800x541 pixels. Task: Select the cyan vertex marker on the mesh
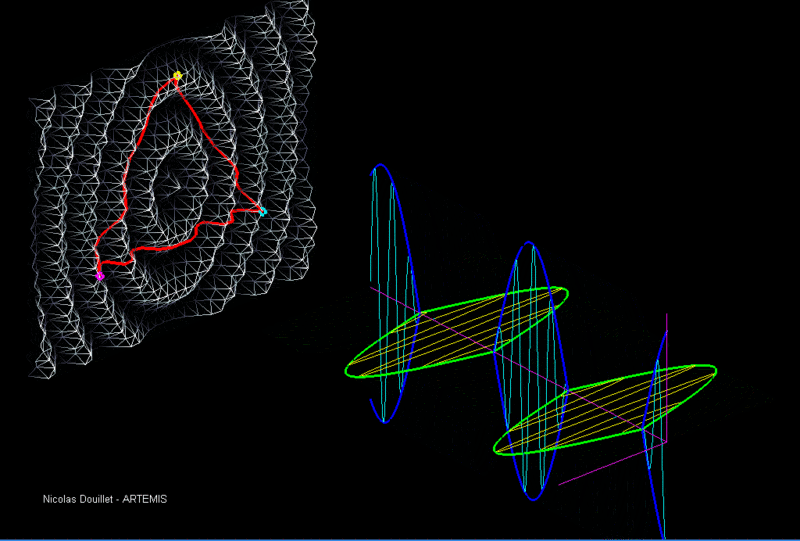click(x=262, y=211)
